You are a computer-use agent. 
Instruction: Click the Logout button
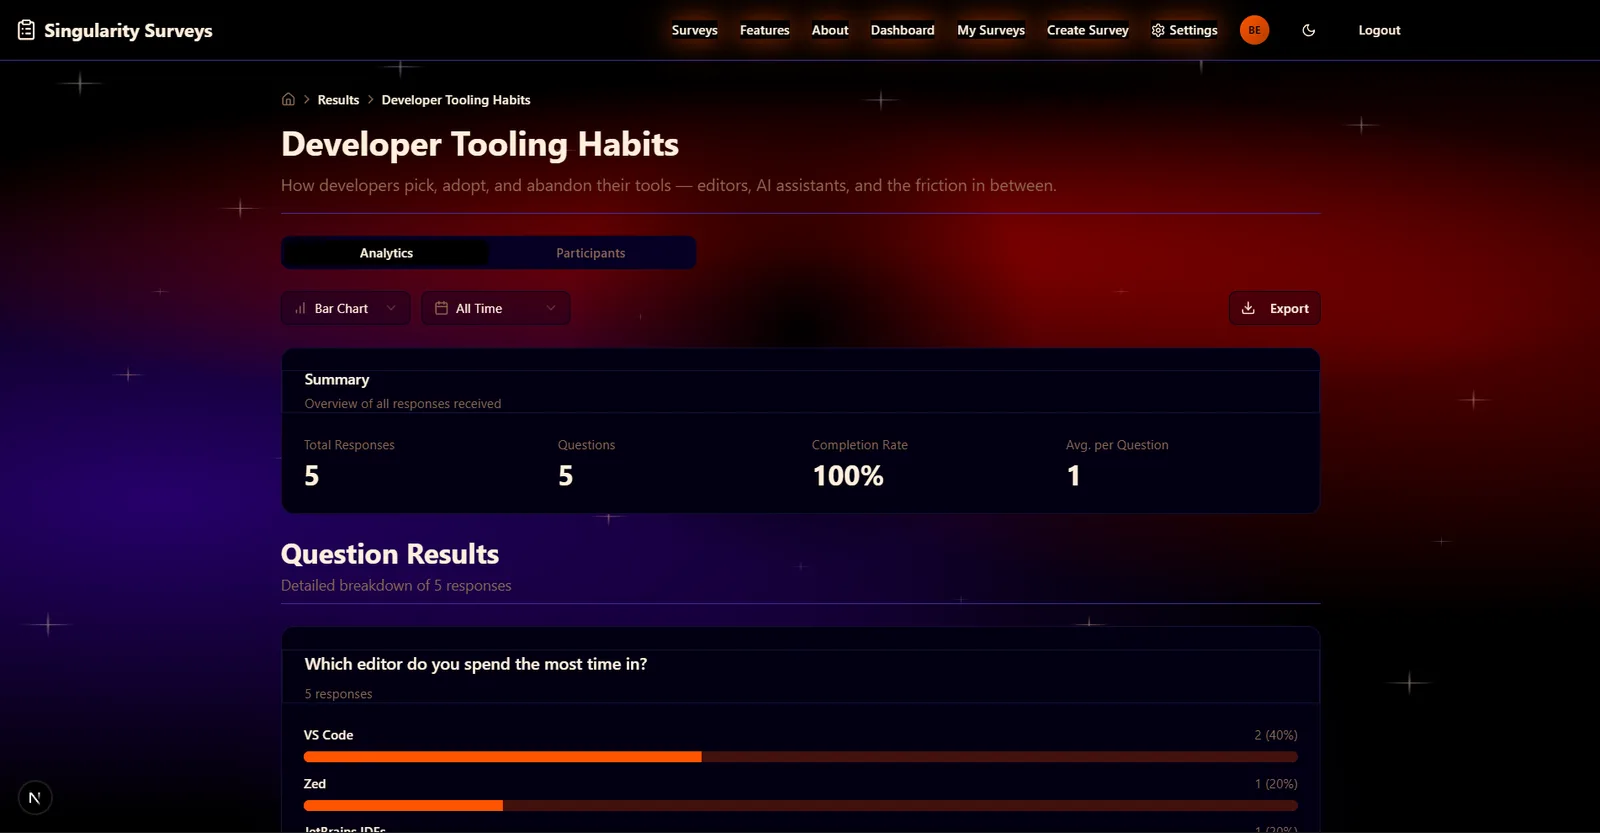click(x=1379, y=30)
